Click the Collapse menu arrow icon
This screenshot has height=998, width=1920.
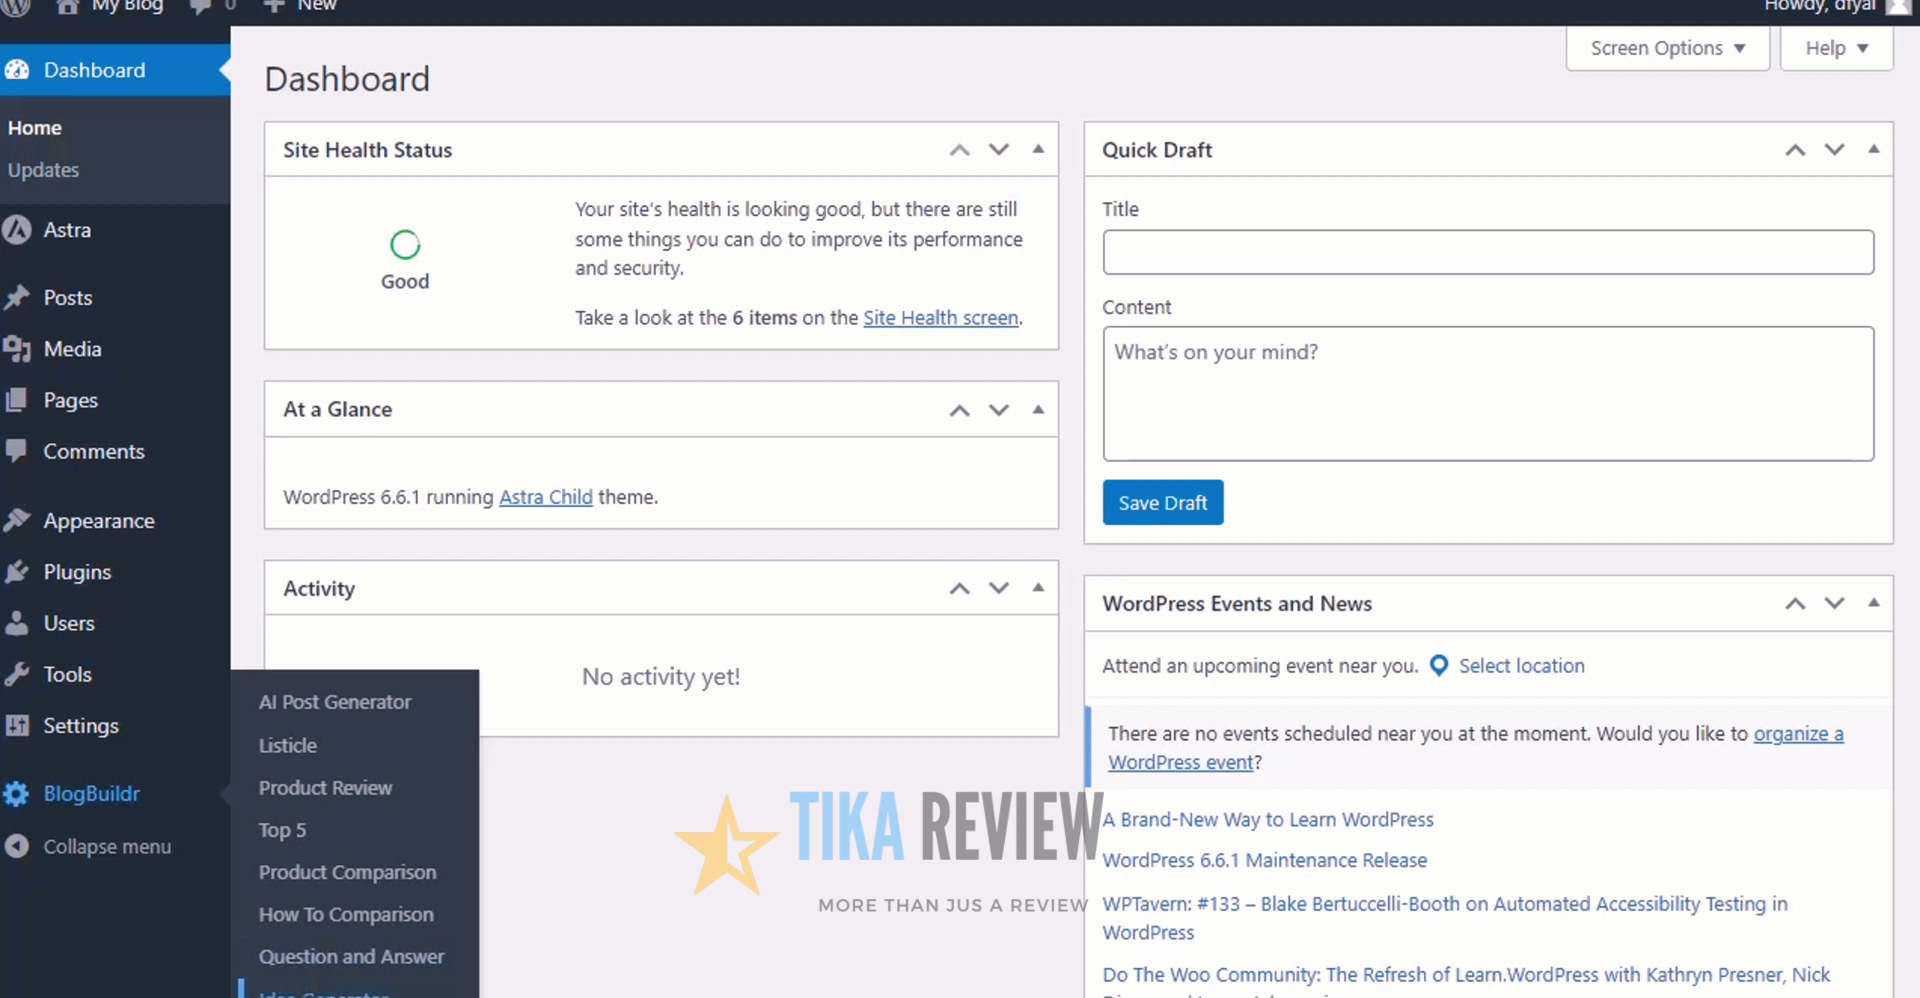tap(17, 846)
